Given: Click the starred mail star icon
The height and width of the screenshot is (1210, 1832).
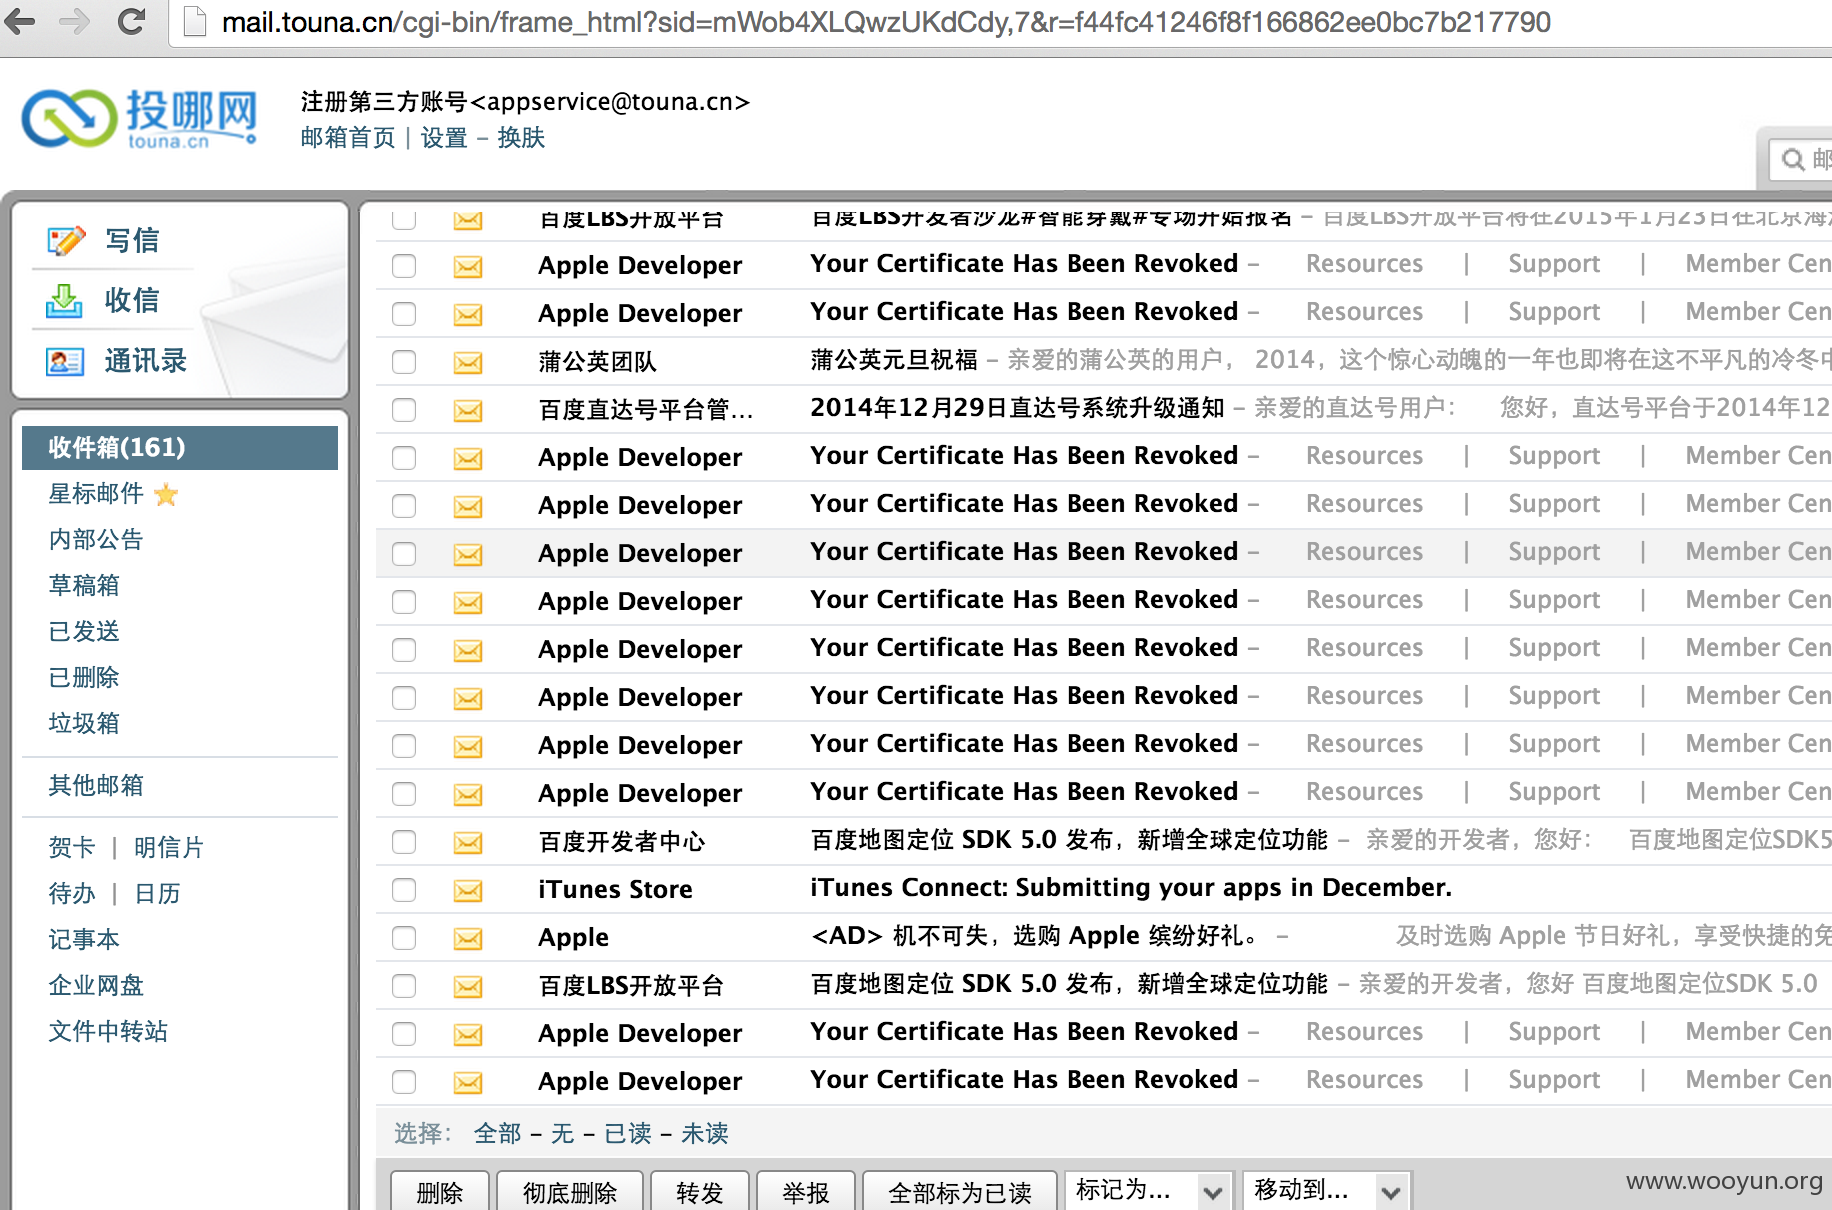Looking at the screenshot, I should pos(167,494).
